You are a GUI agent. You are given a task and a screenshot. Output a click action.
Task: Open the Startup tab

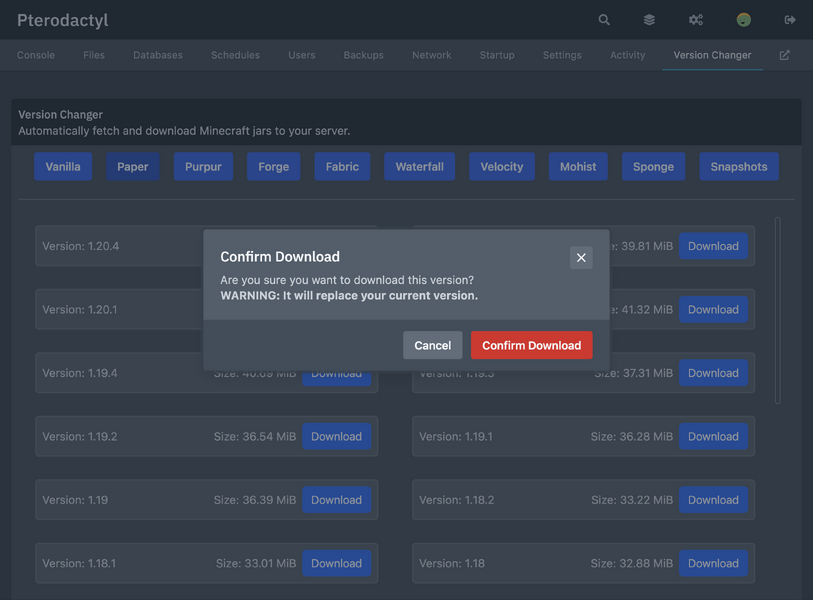tap(497, 55)
